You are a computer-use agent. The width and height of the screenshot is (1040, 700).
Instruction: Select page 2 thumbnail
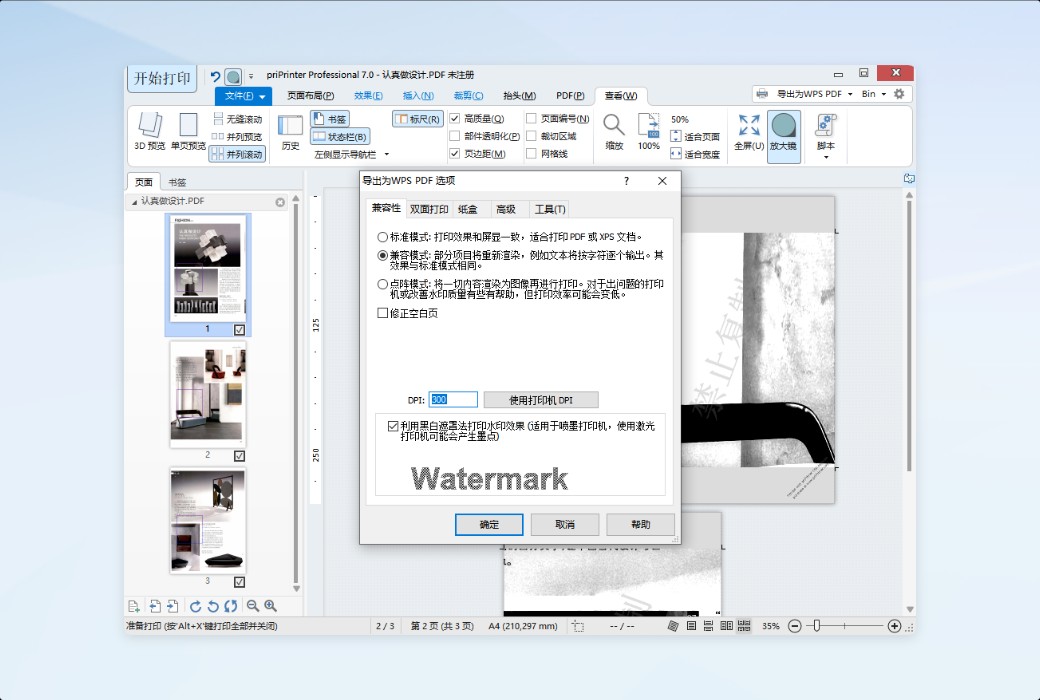[208, 393]
